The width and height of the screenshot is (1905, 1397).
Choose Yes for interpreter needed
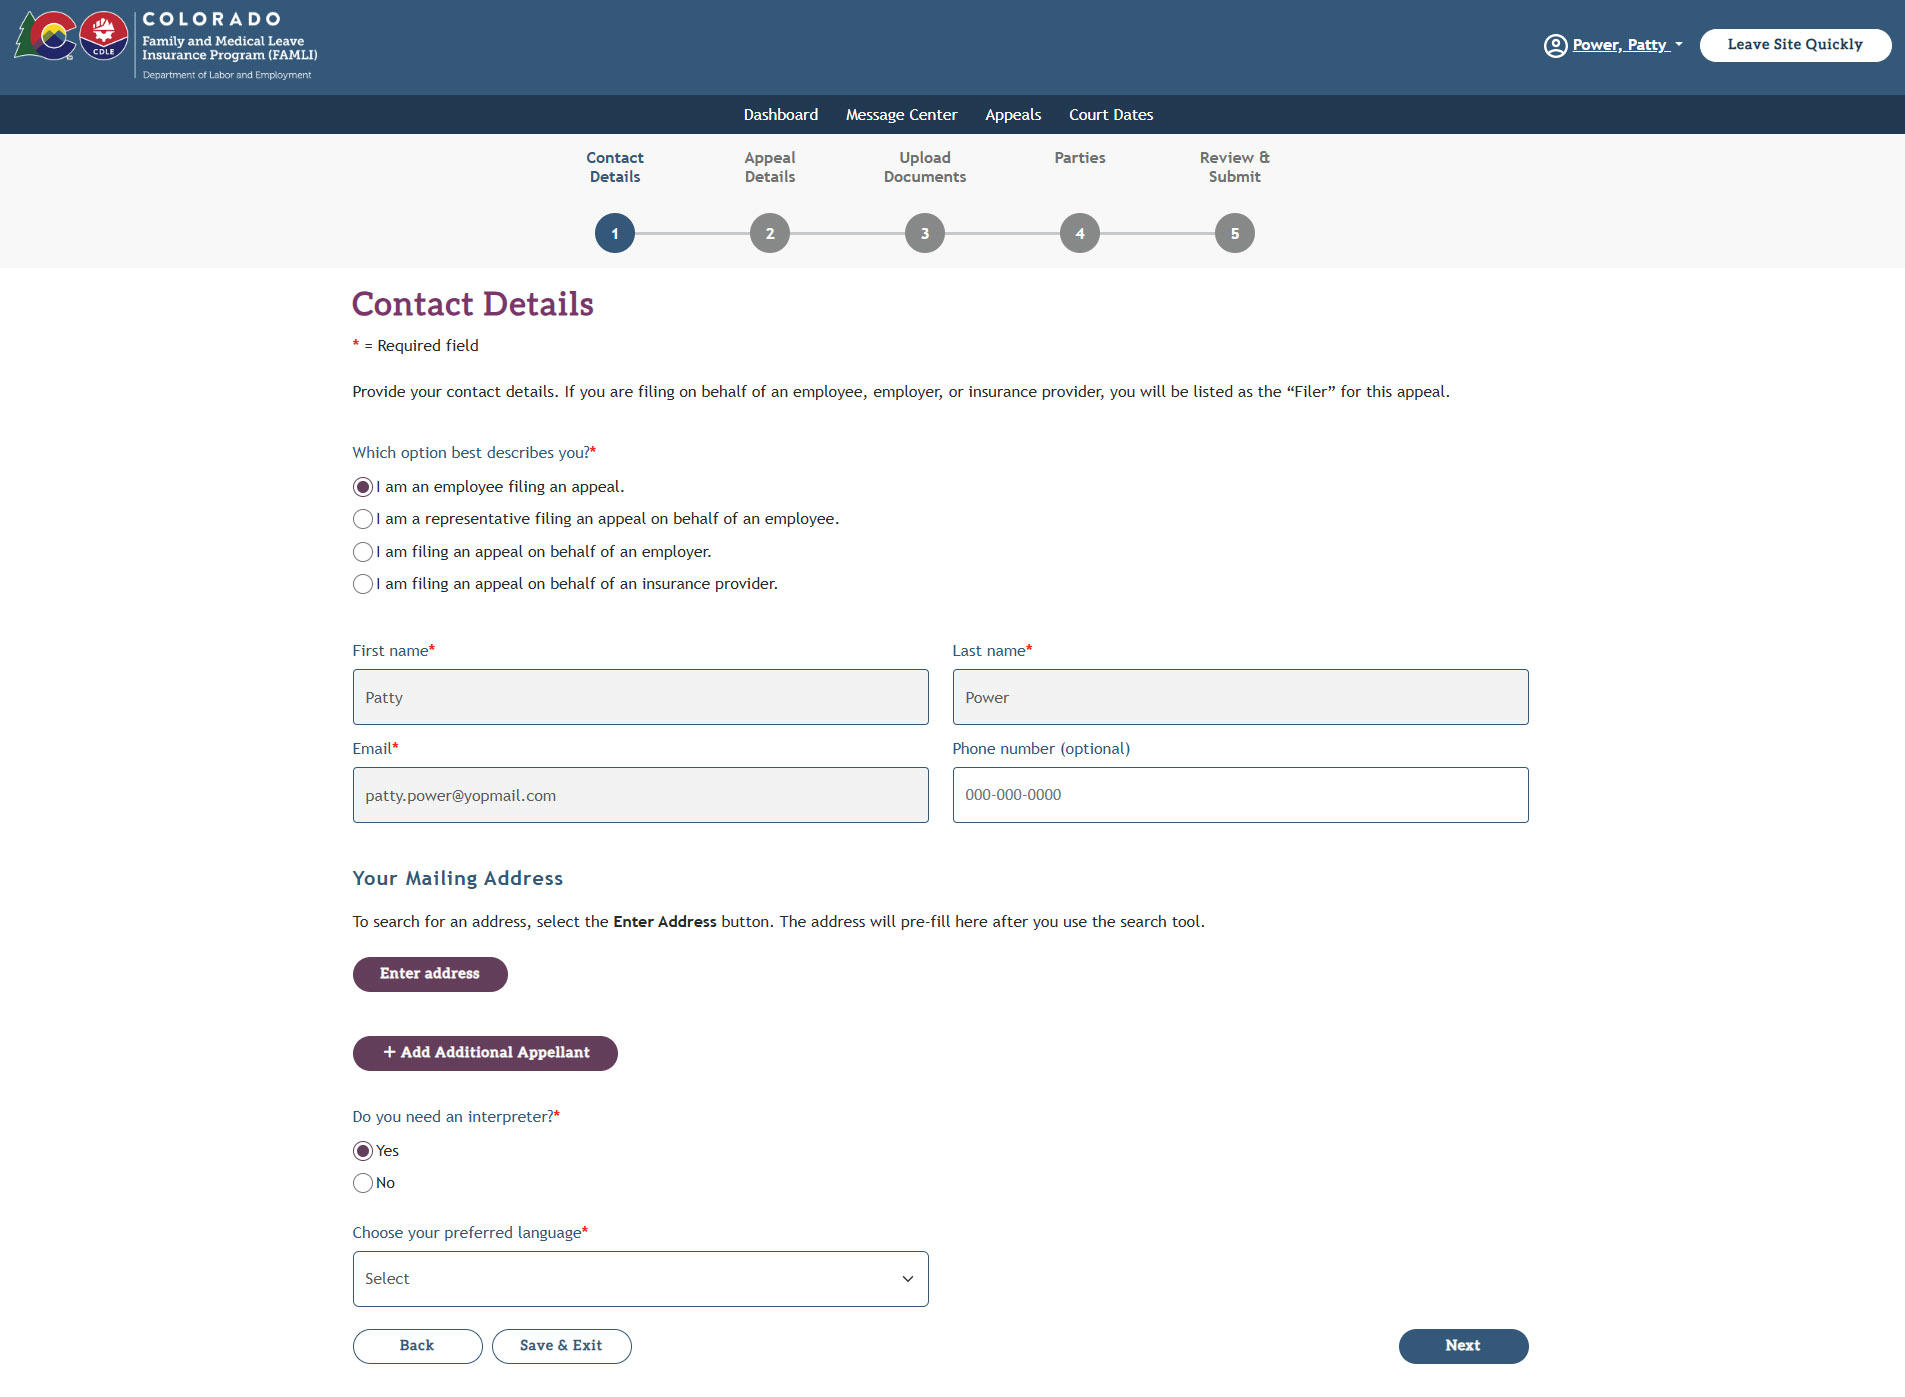tap(363, 1151)
